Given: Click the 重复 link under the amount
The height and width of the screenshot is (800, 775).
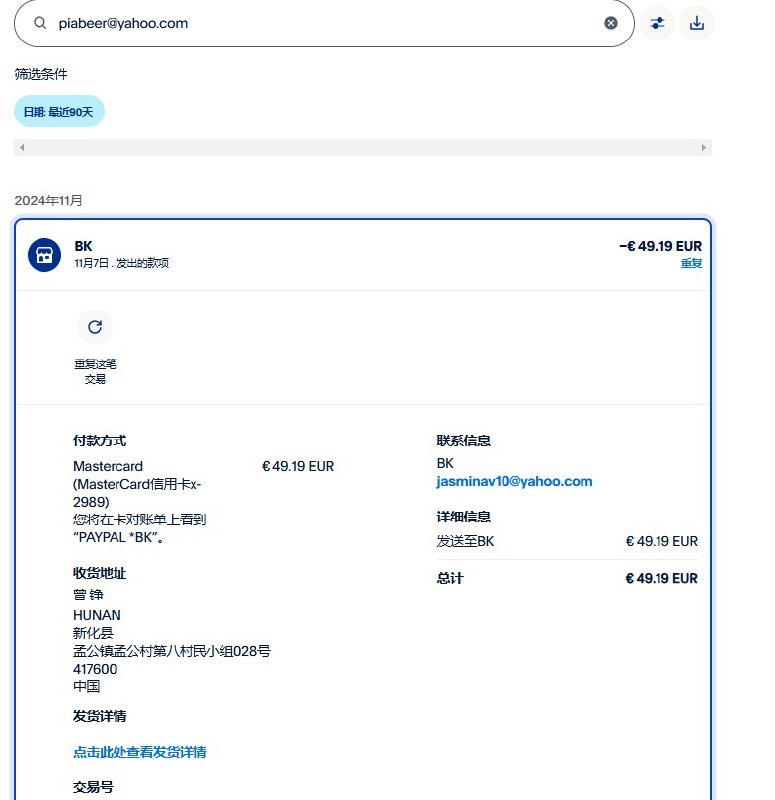Looking at the screenshot, I should coord(691,263).
